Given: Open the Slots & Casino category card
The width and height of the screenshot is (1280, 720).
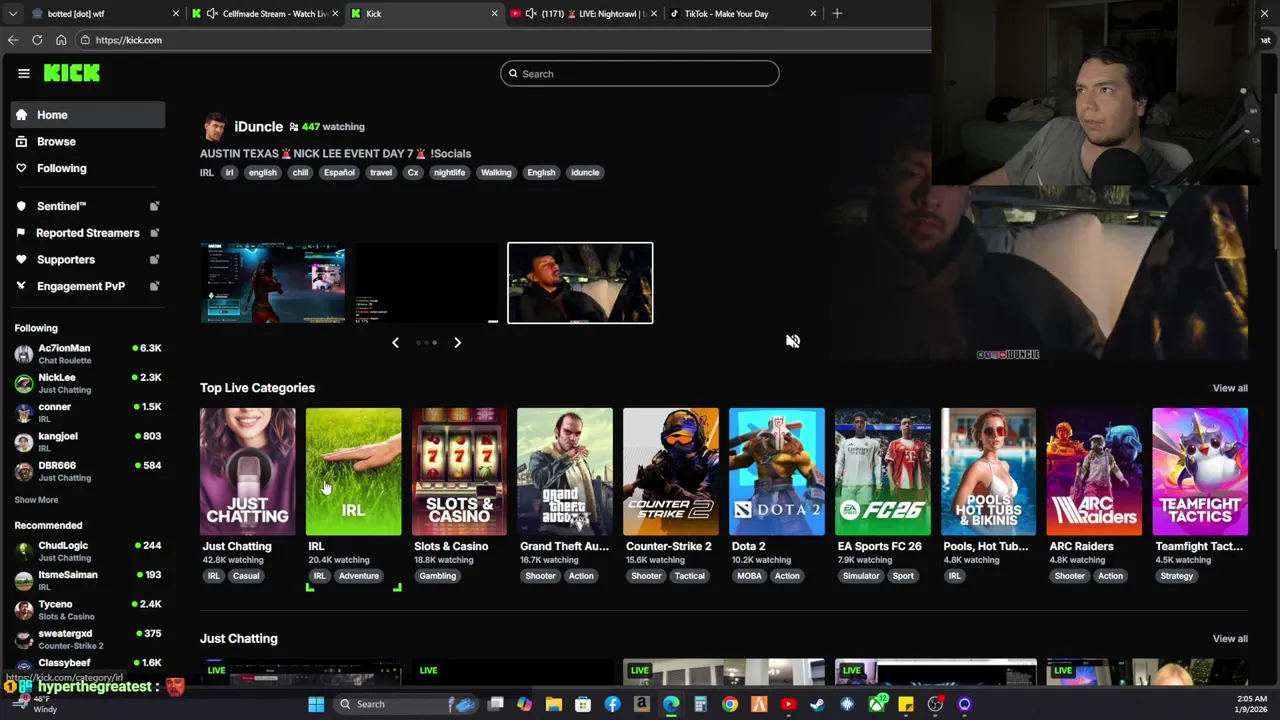Looking at the screenshot, I should (x=459, y=471).
